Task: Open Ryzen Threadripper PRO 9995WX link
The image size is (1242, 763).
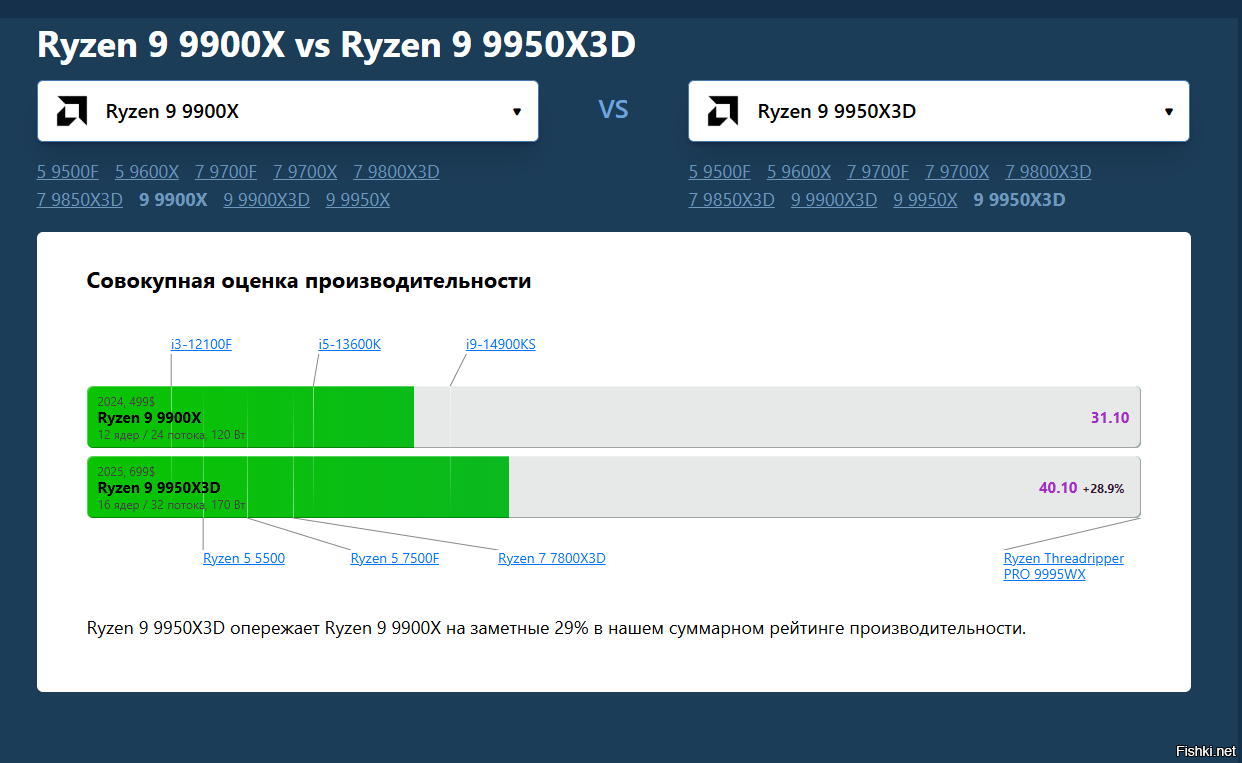Action: pyautogui.click(x=1064, y=566)
